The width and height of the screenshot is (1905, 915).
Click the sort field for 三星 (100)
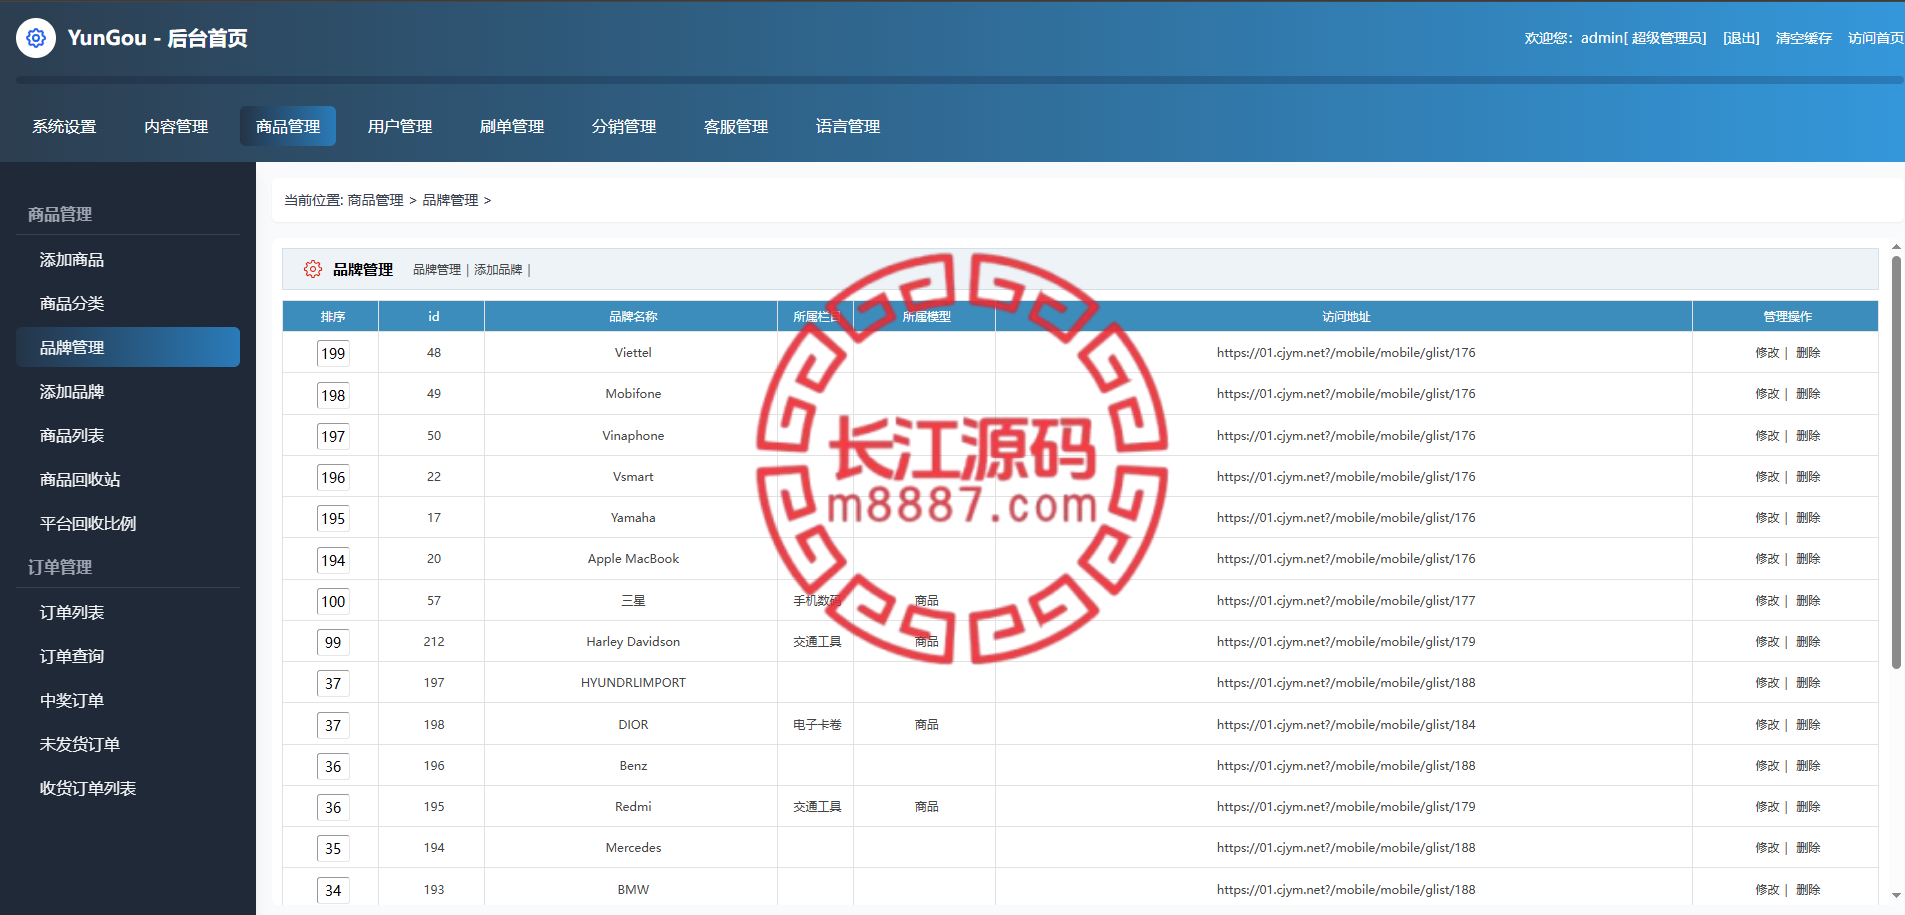tap(333, 601)
